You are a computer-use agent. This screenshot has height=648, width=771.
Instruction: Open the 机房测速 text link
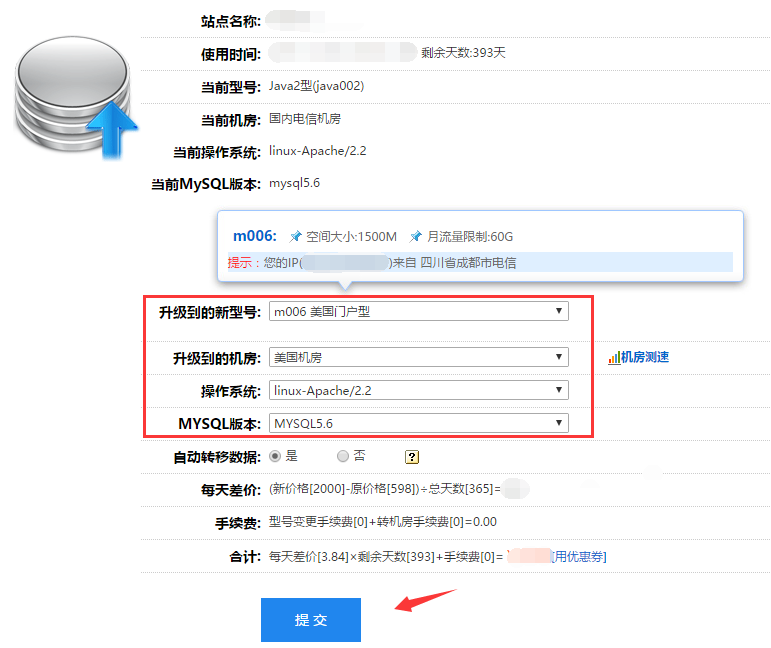[645, 358]
